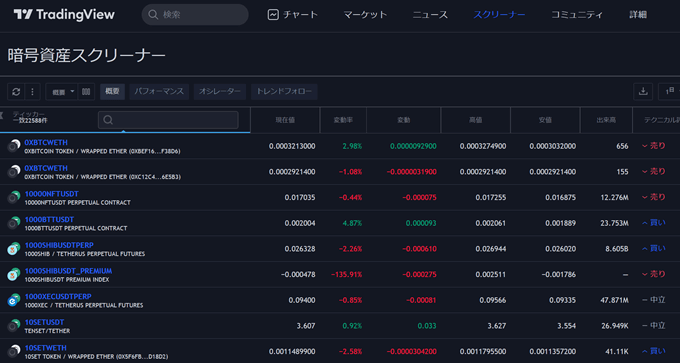
Task: Click the 0.09566 high value cell
Action: click(x=493, y=300)
